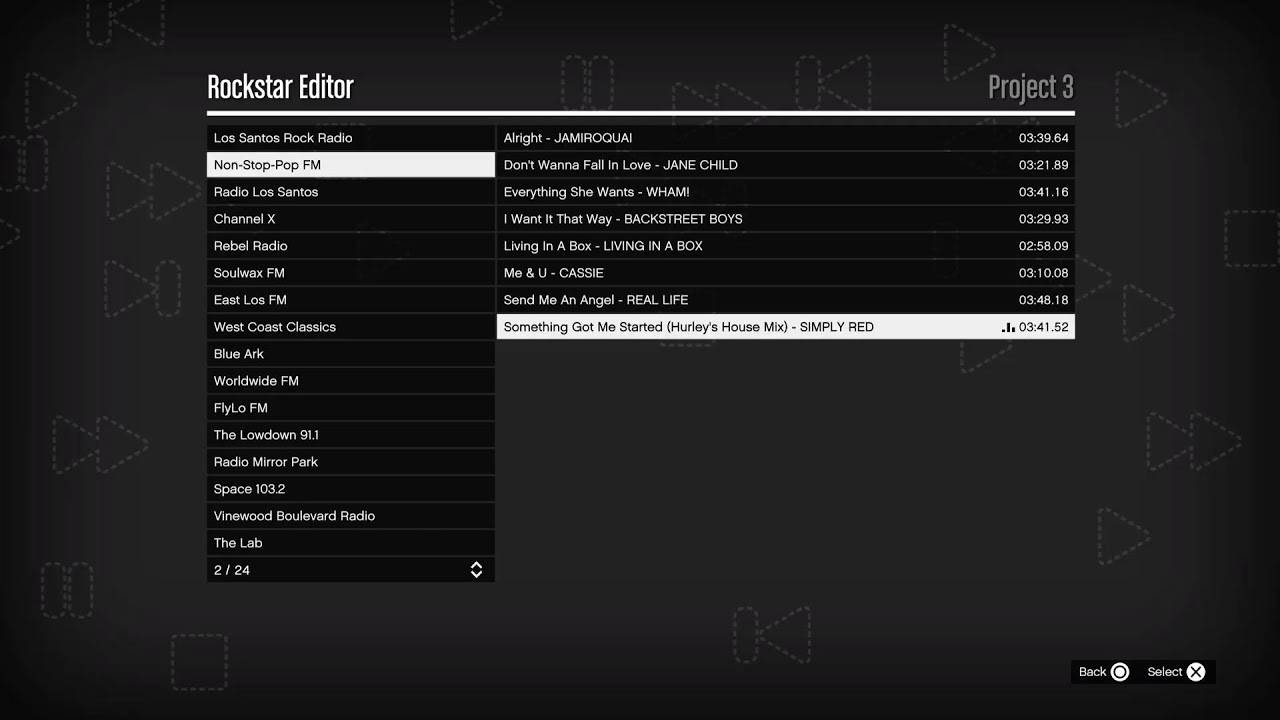Select Living In A Box track
This screenshot has width=1280, height=720.
point(786,246)
